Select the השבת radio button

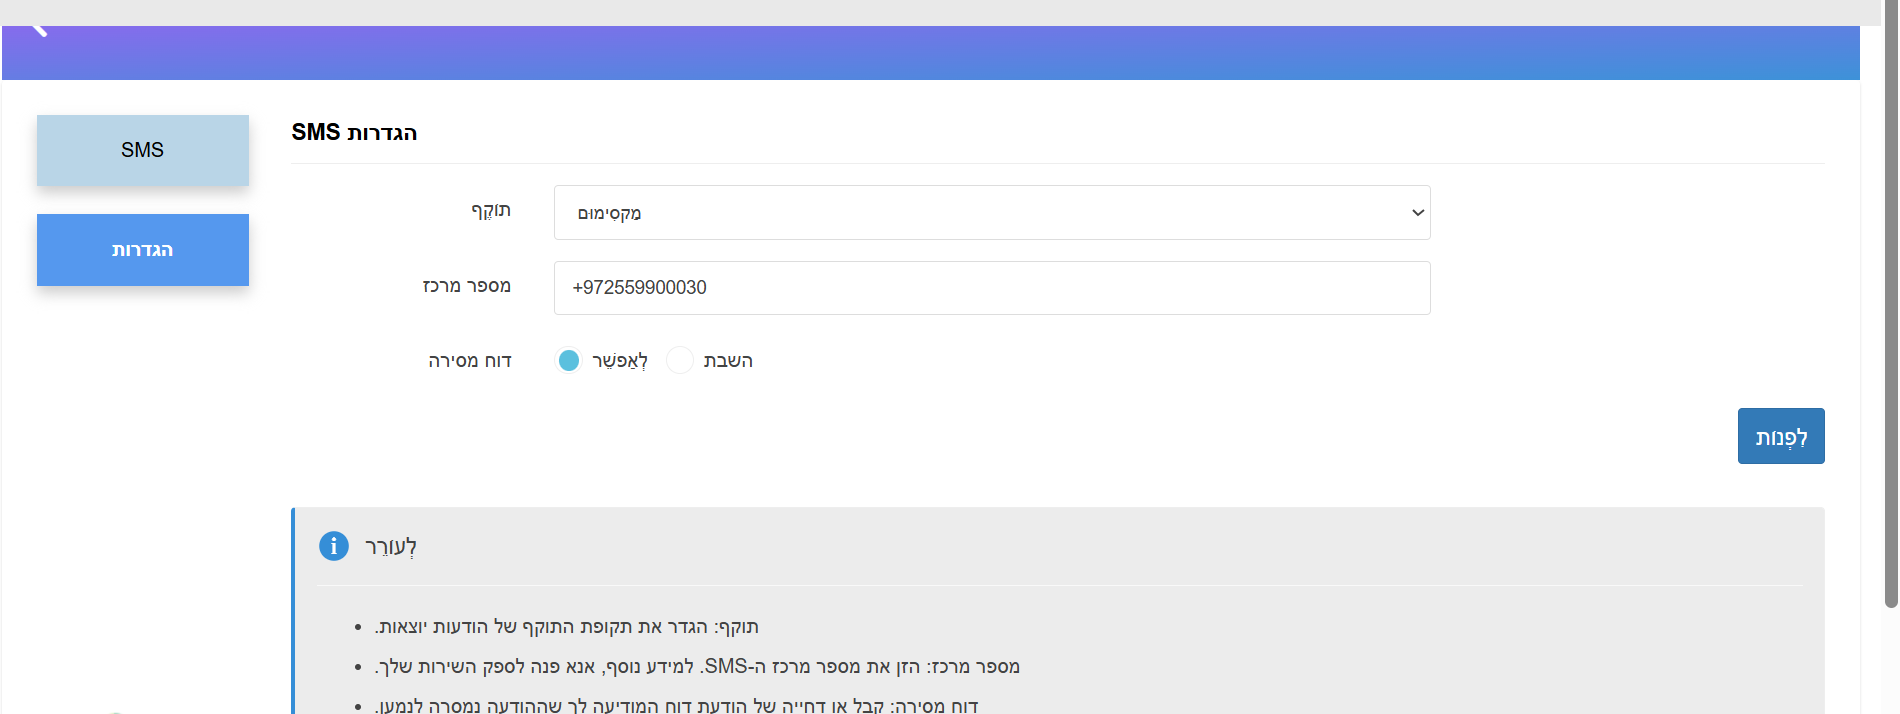click(680, 360)
